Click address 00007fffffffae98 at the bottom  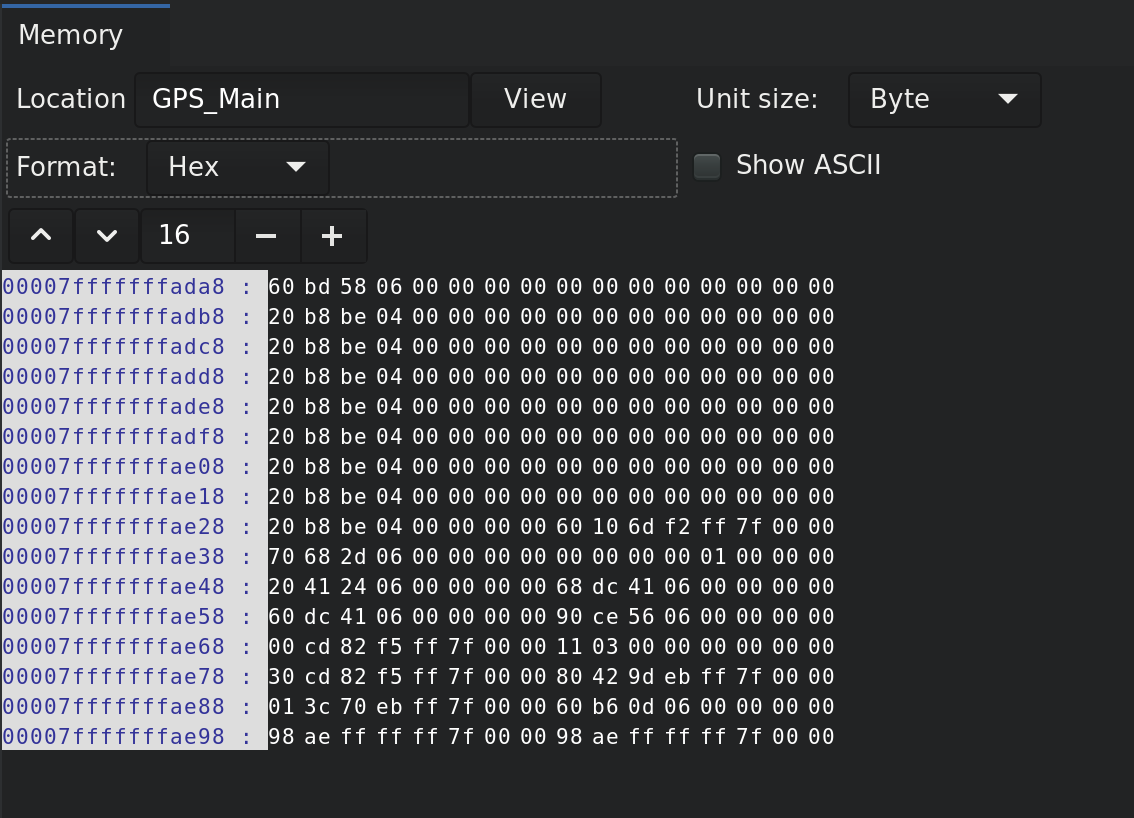[114, 736]
